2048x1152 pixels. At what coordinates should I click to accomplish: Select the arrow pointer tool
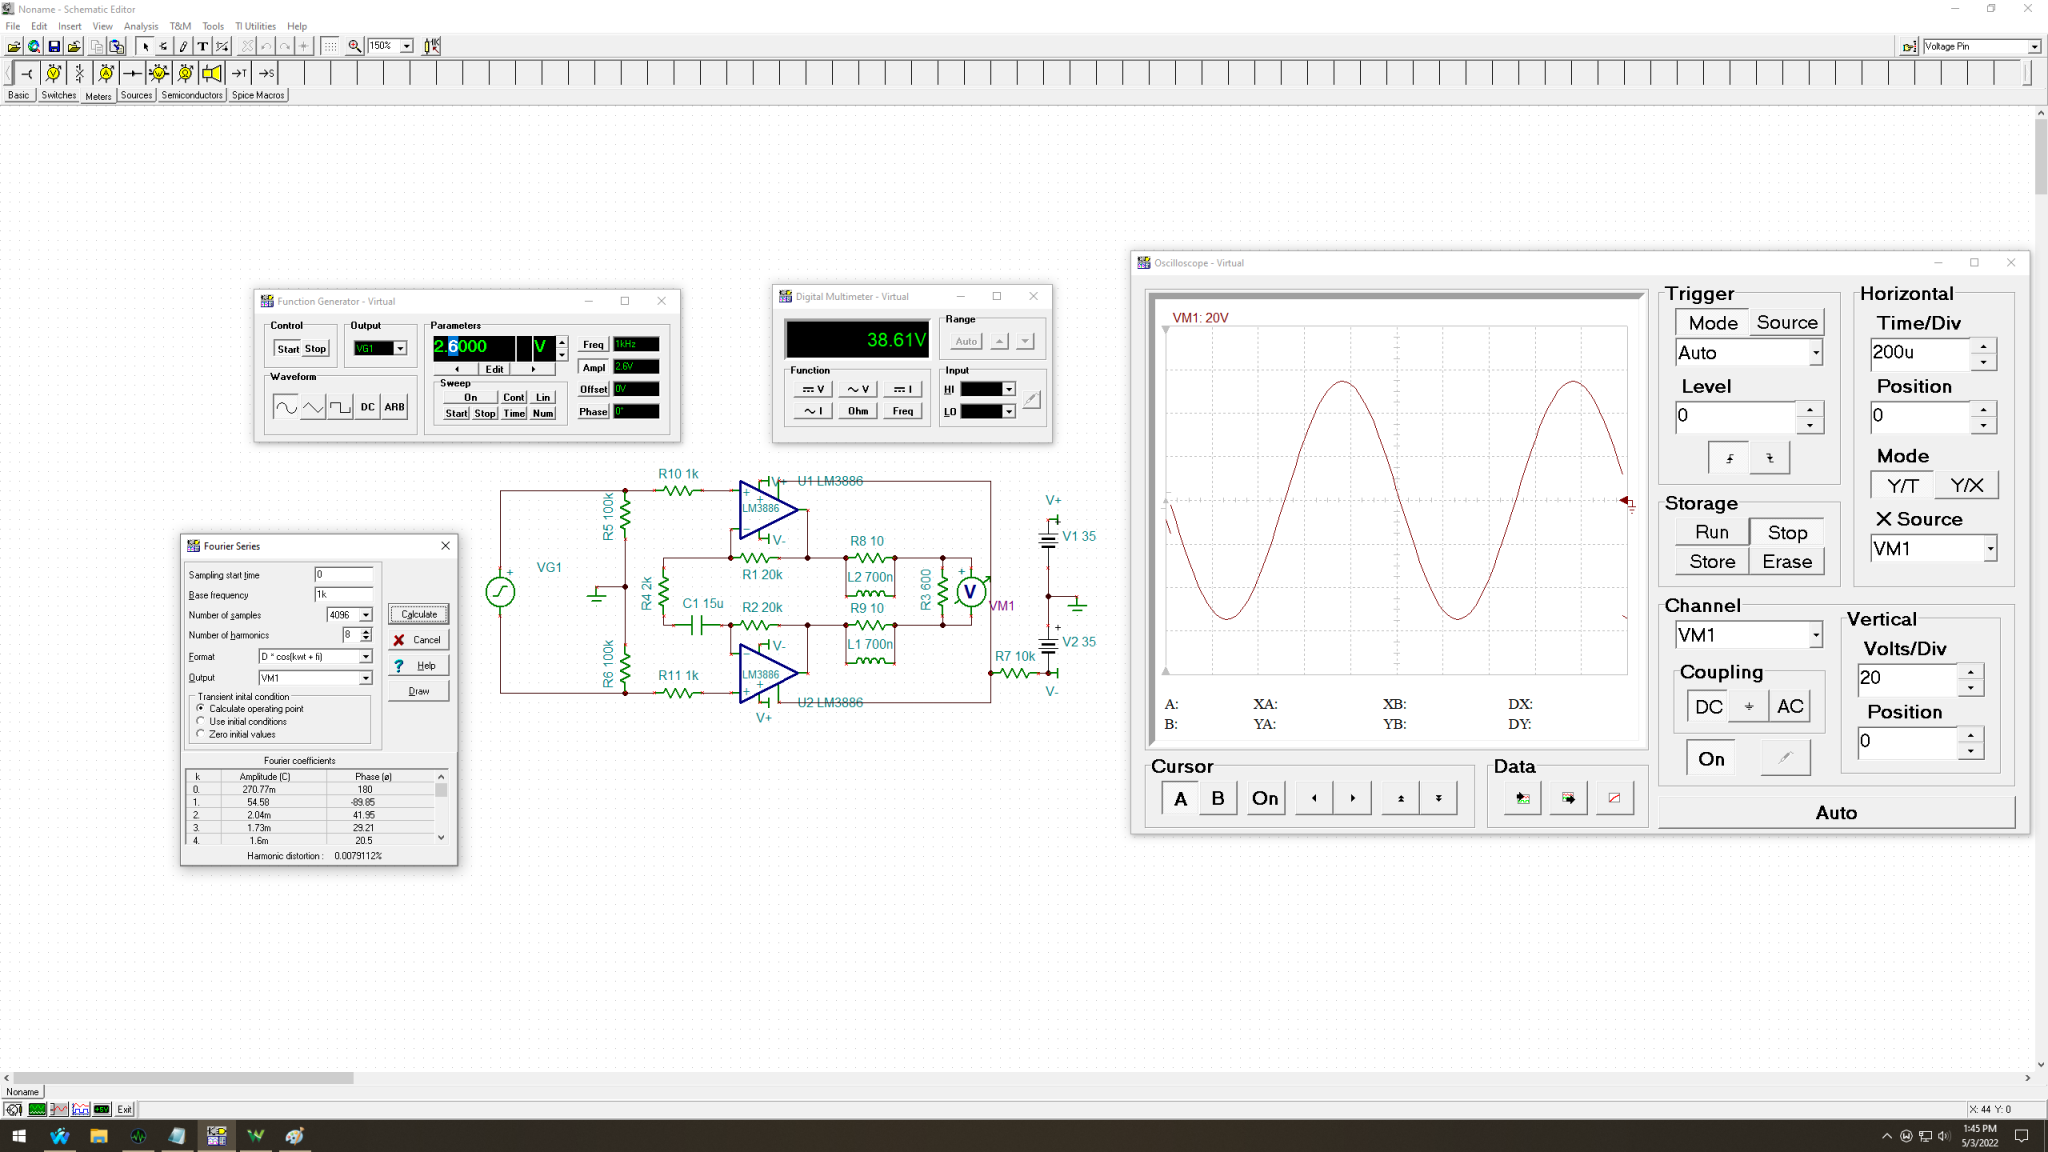(x=145, y=46)
